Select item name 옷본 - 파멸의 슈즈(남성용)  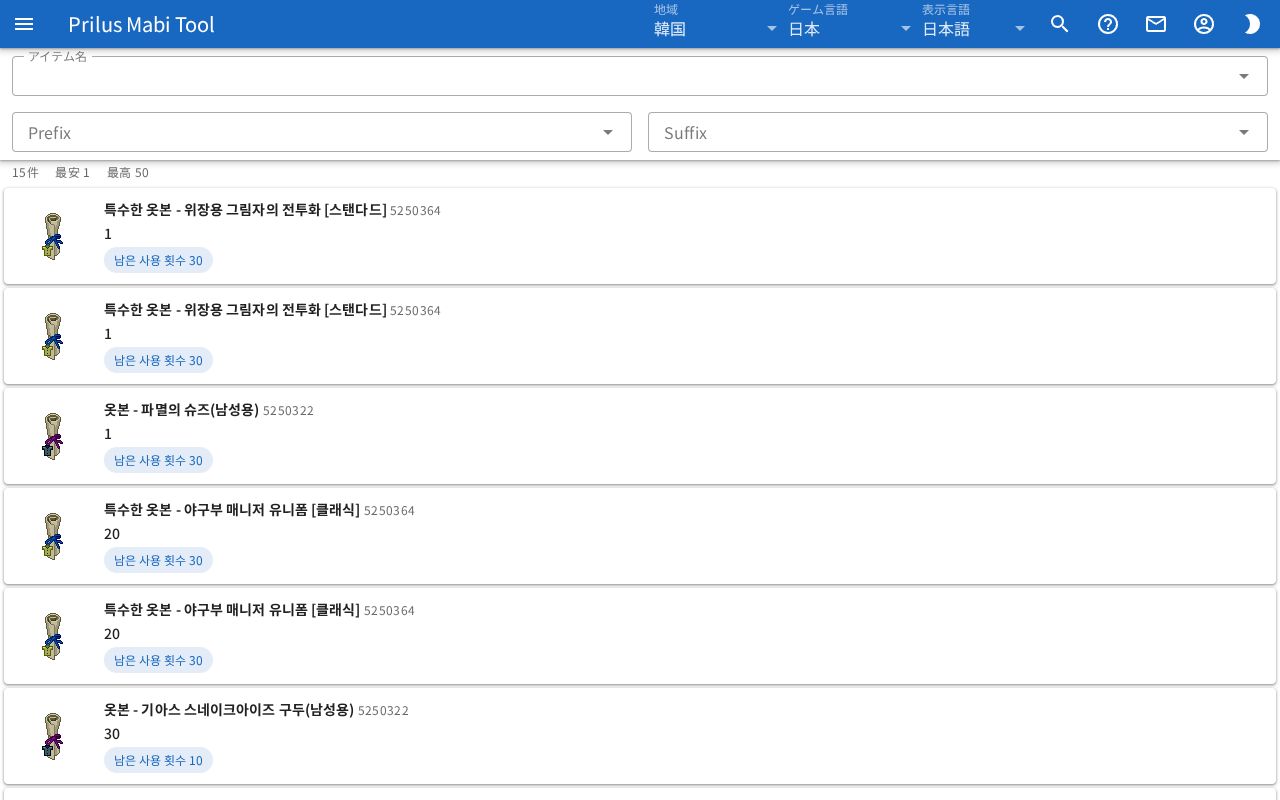(x=181, y=410)
